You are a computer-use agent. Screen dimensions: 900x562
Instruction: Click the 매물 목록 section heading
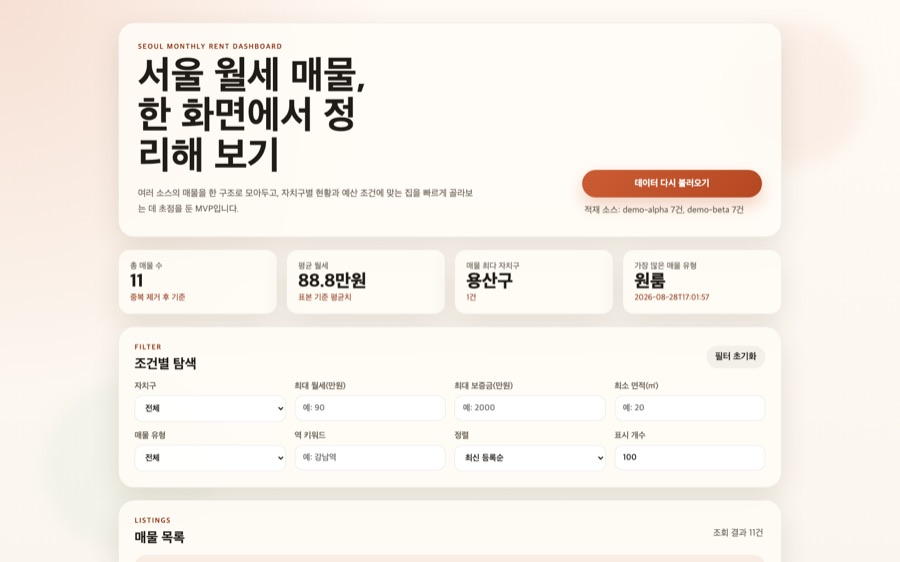(160, 537)
